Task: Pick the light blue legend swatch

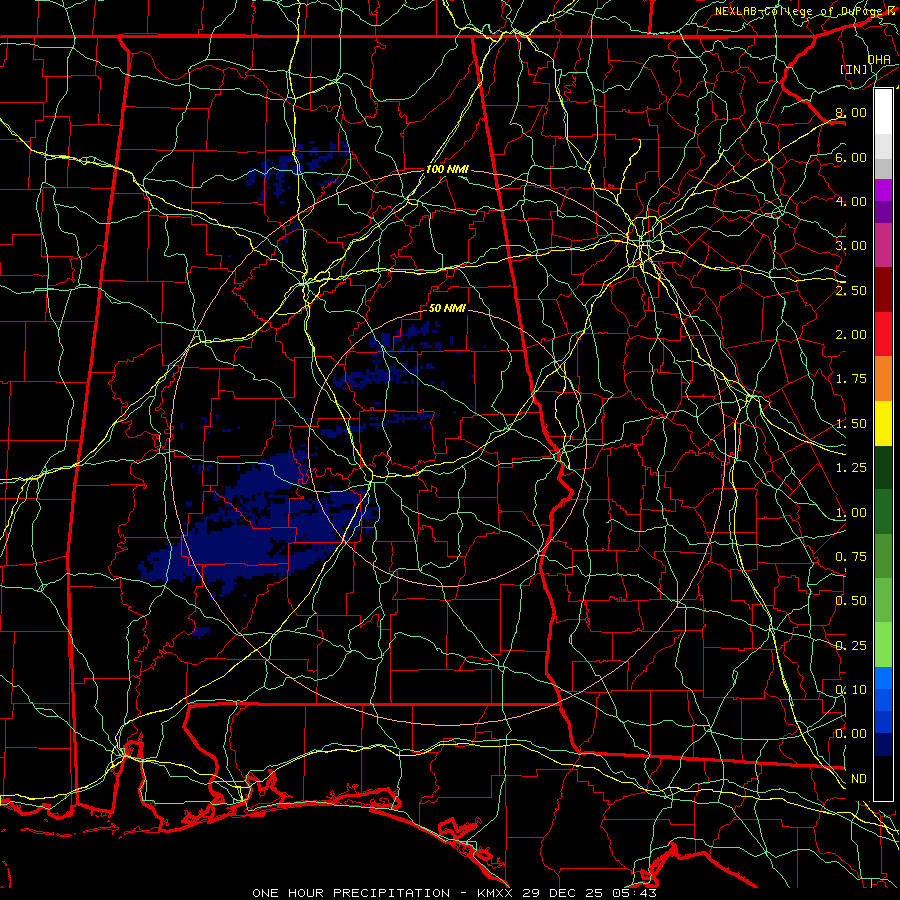Action: pyautogui.click(x=883, y=678)
